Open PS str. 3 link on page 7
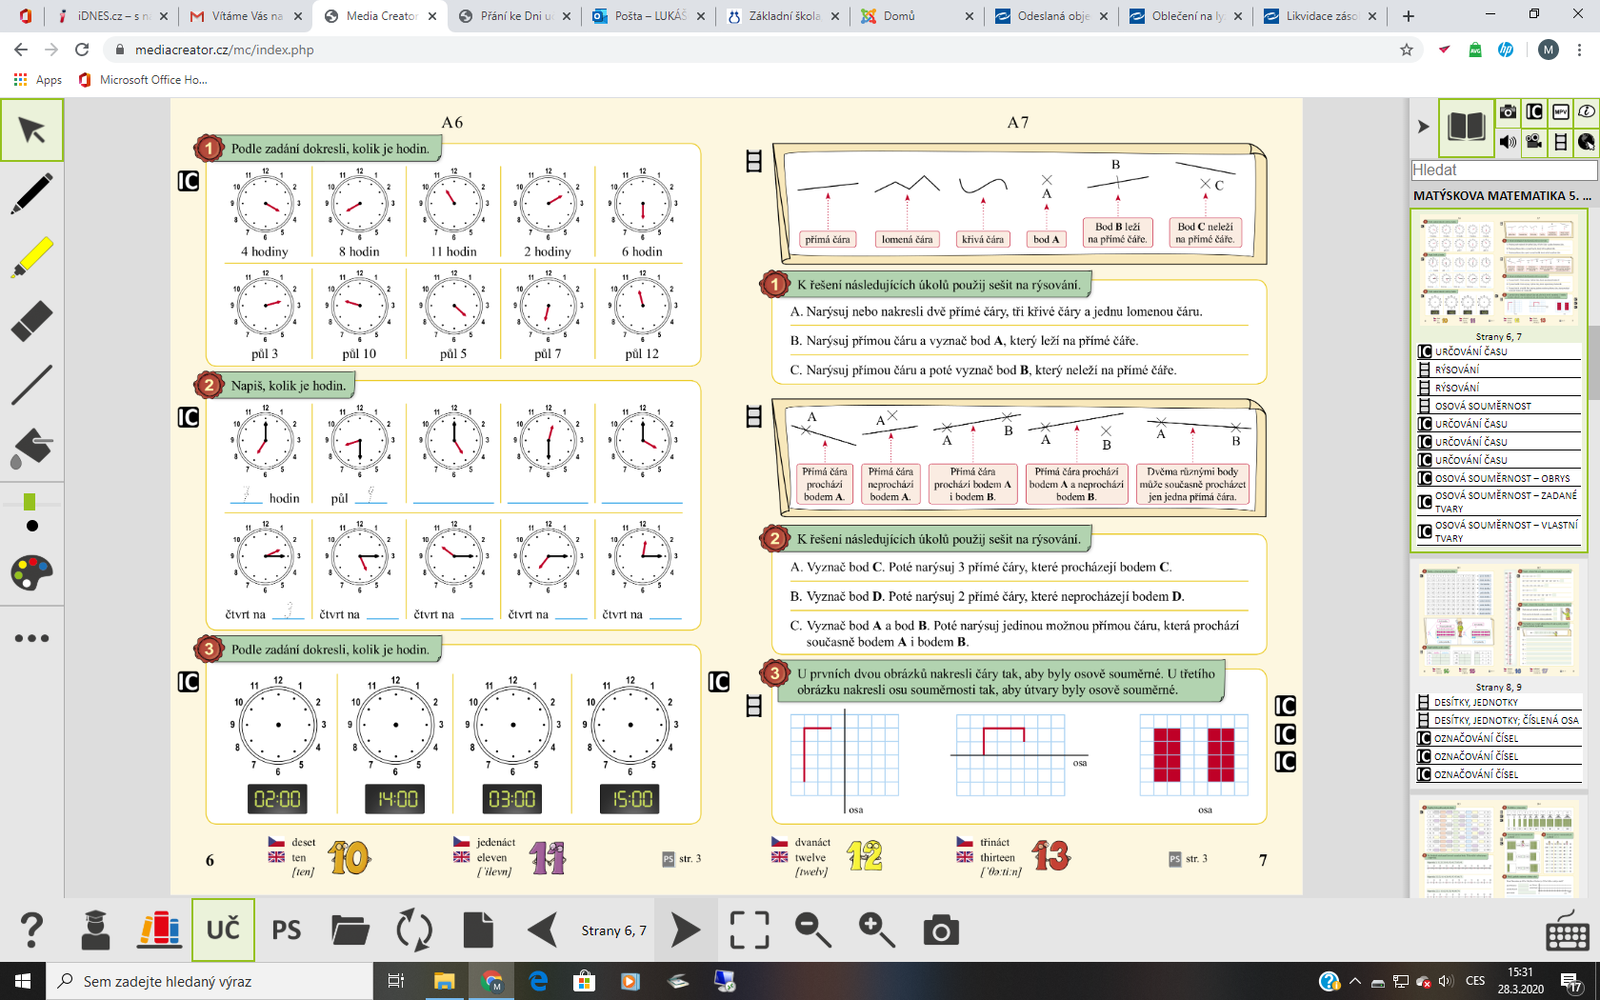The height and width of the screenshot is (1000, 1600). pyautogui.click(x=1188, y=858)
